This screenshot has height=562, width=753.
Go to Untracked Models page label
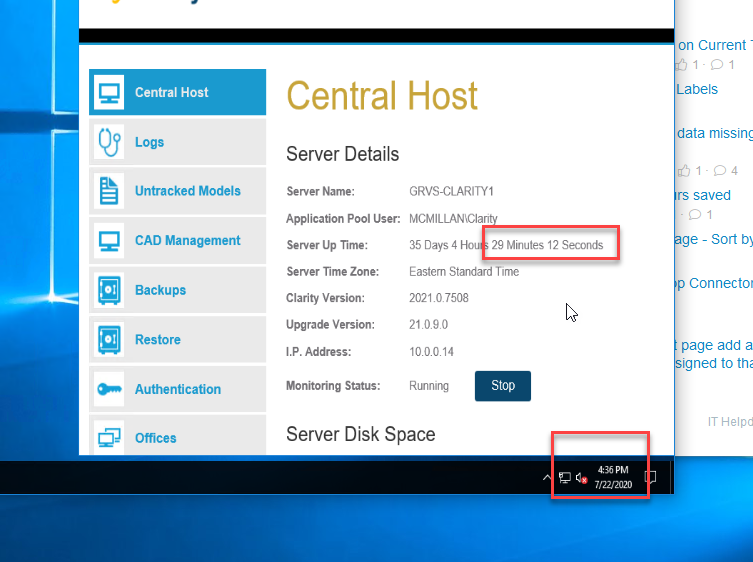point(187,191)
